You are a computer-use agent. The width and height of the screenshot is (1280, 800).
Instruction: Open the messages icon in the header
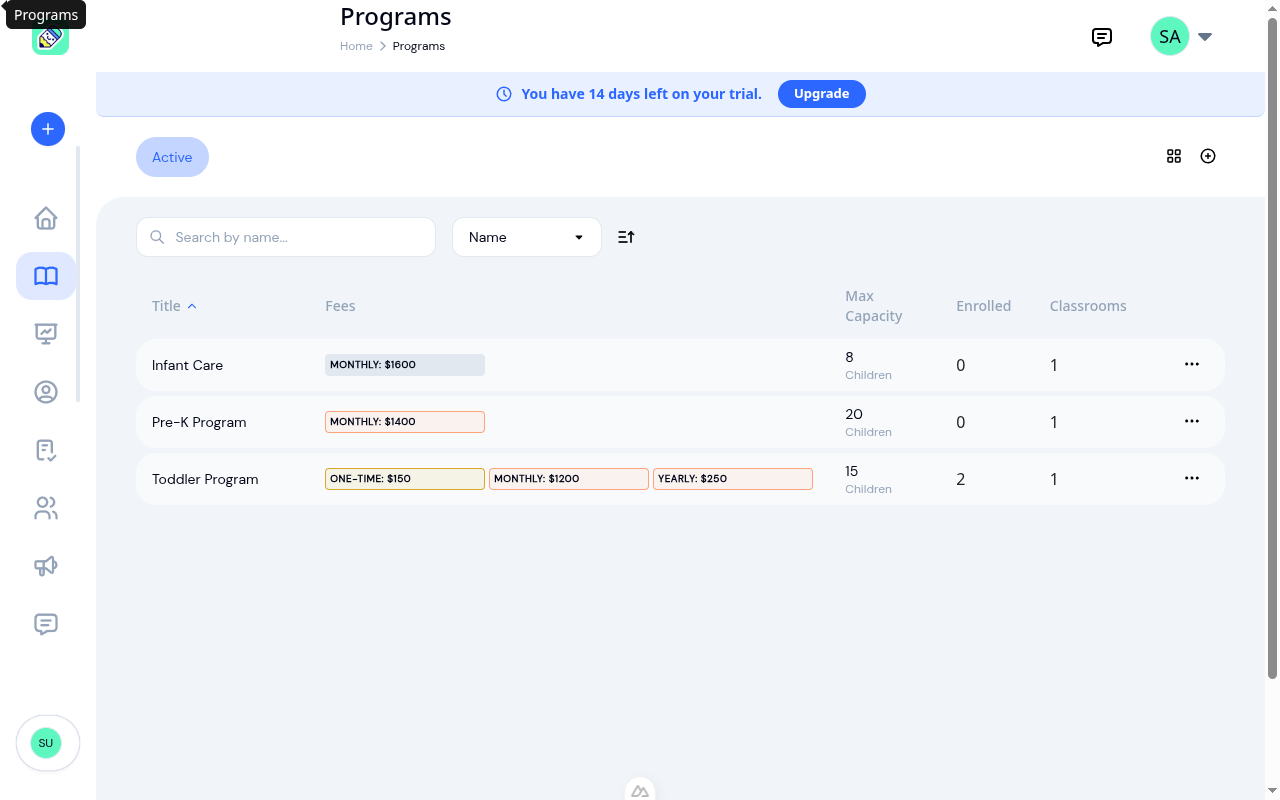coord(1102,37)
